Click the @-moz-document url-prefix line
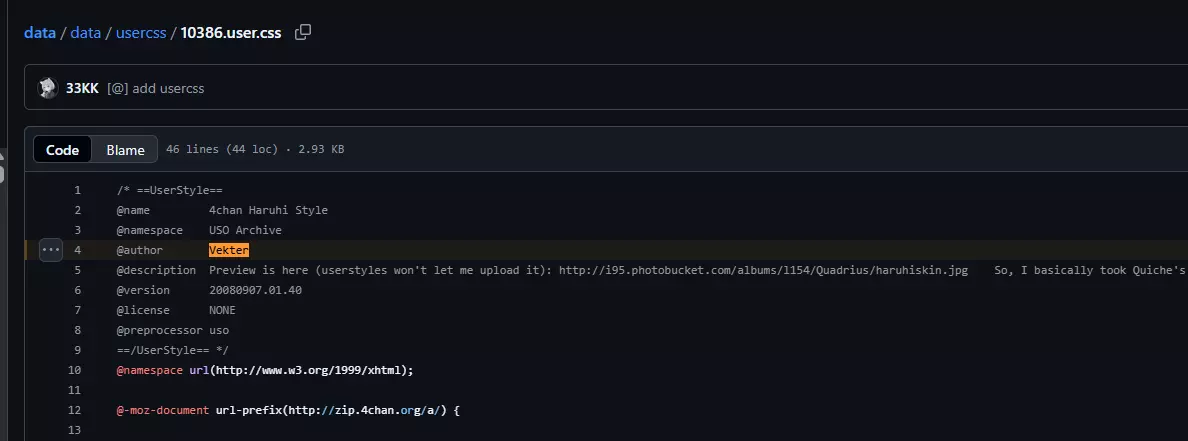Image resolution: width=1188 pixels, height=441 pixels. click(289, 410)
